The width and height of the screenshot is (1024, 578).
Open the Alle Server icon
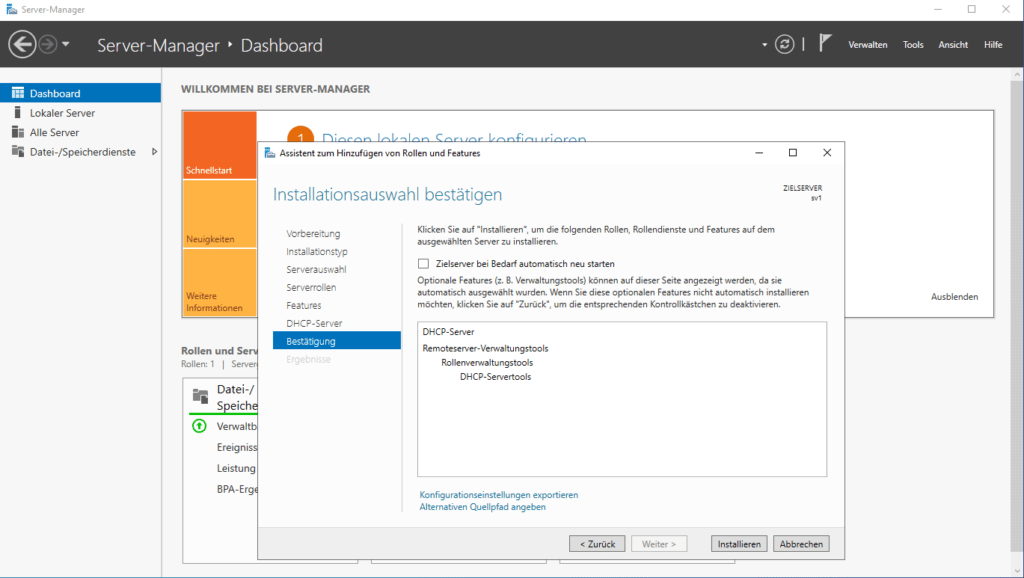16,131
